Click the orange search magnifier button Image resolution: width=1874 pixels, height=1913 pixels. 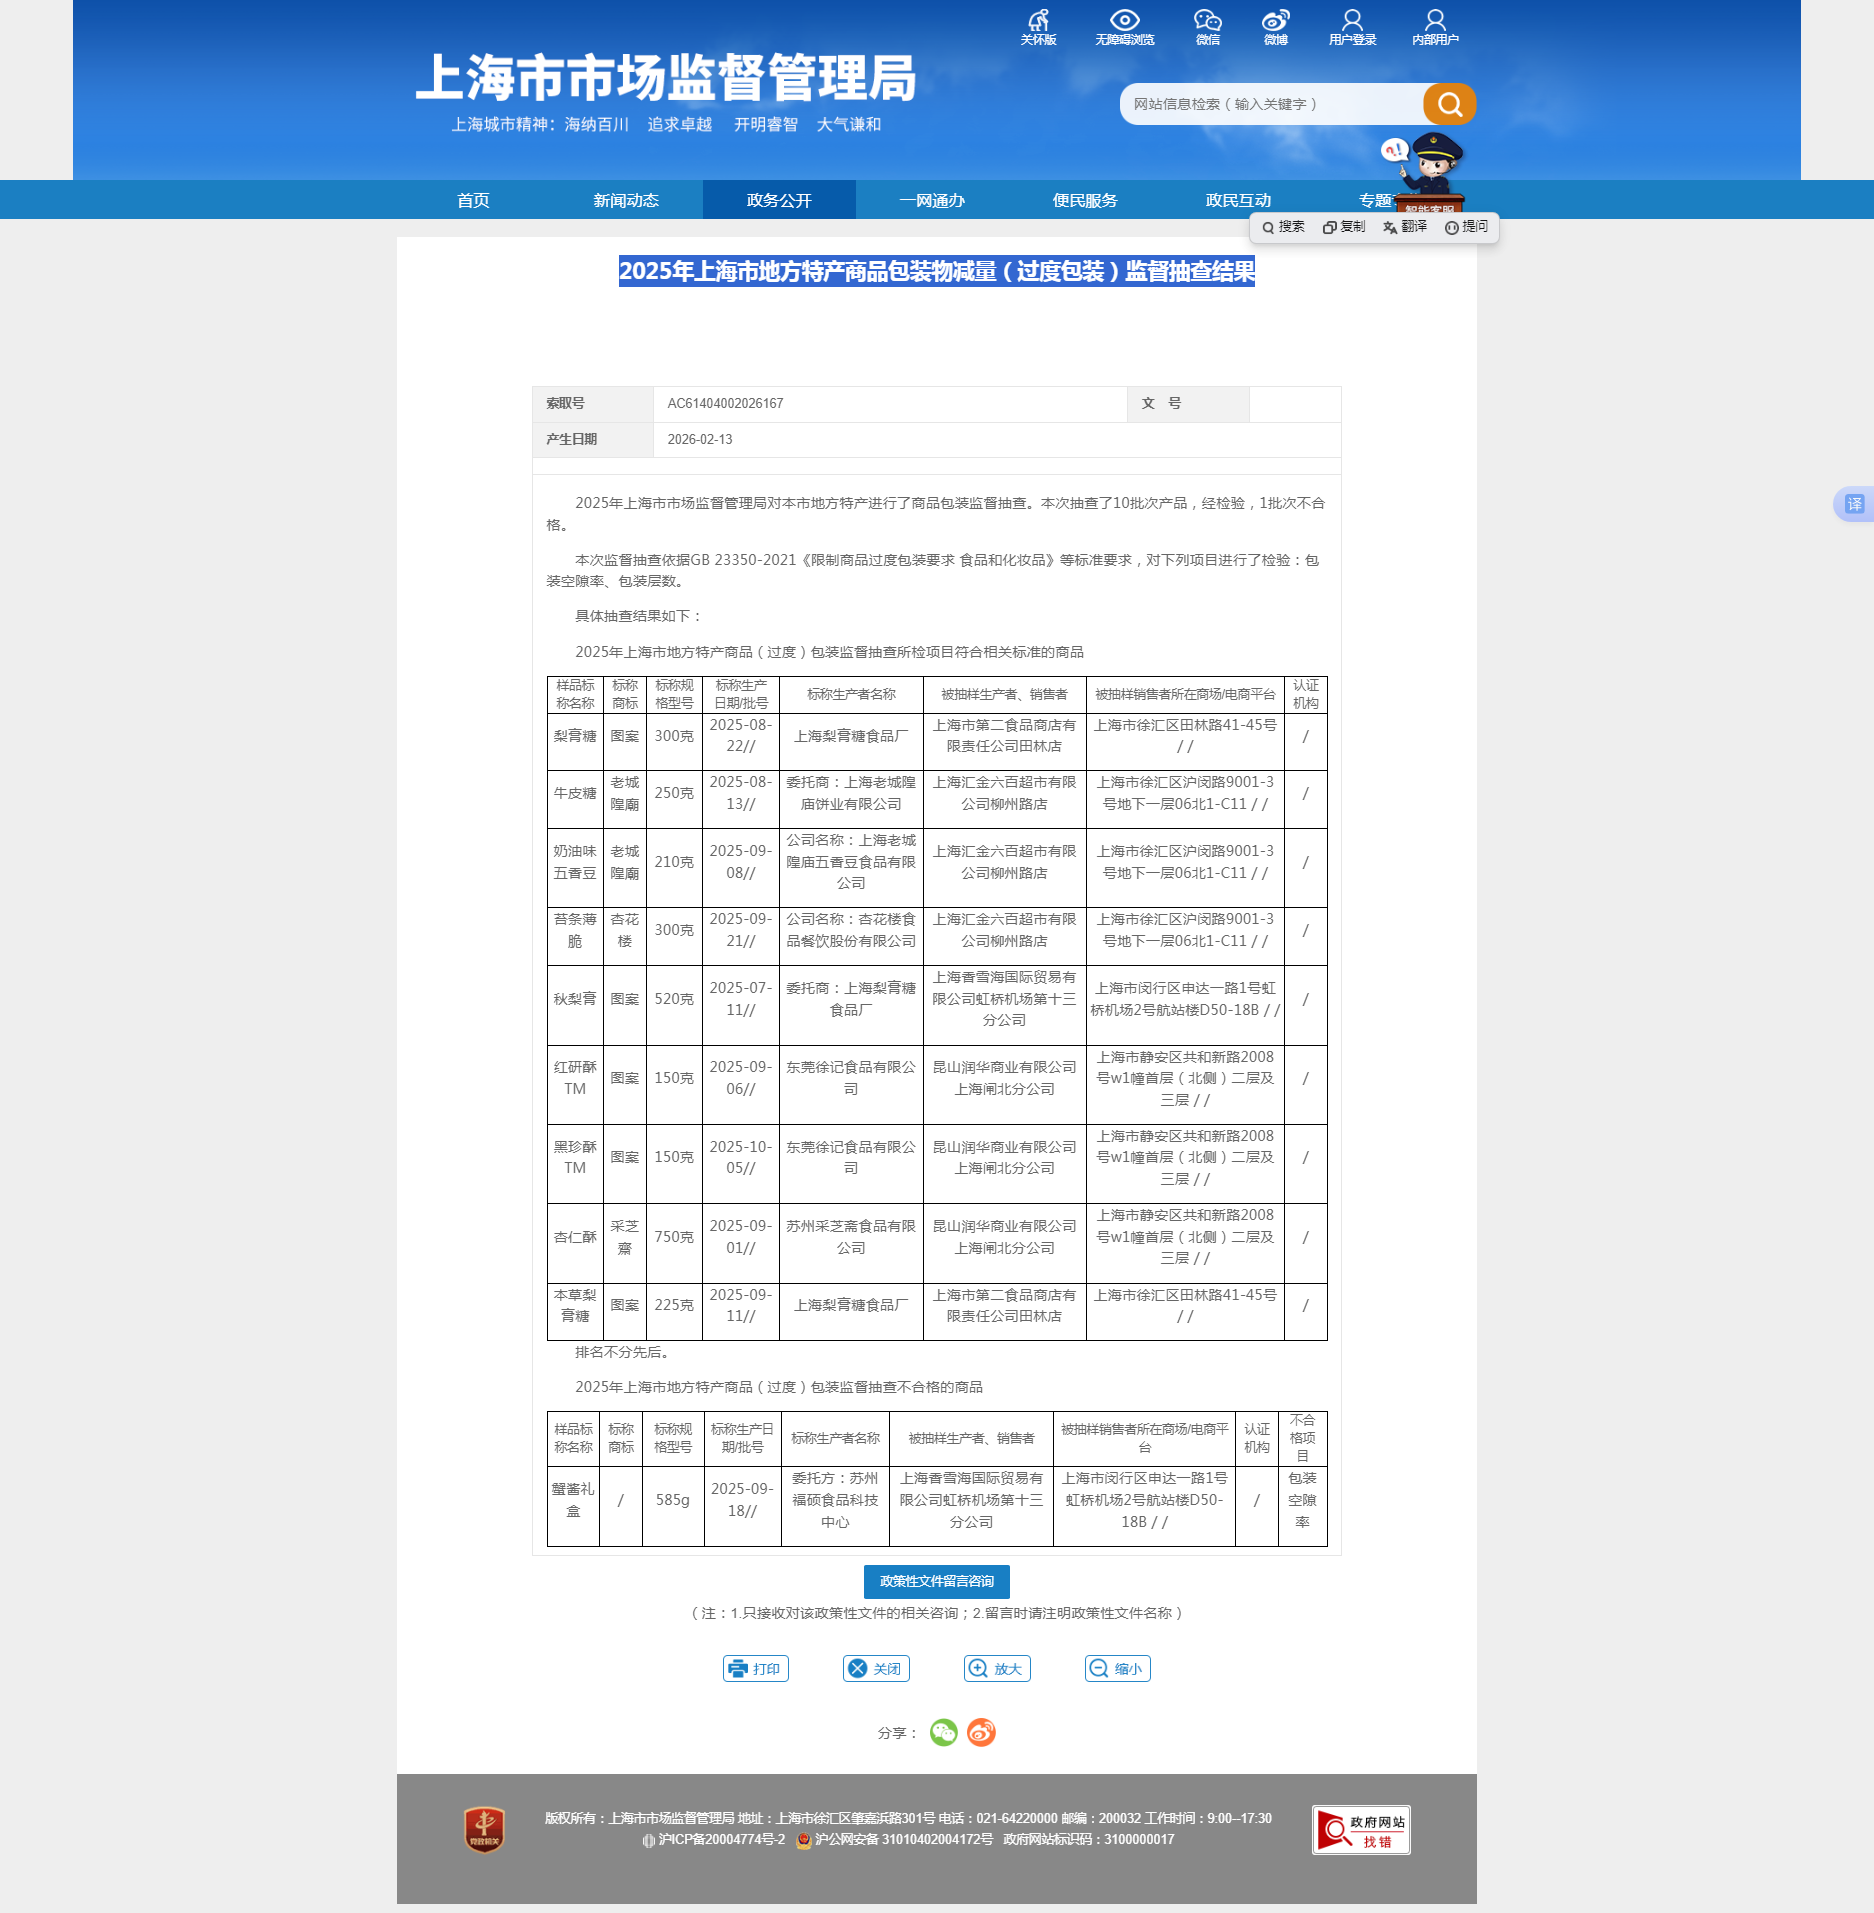click(x=1449, y=104)
